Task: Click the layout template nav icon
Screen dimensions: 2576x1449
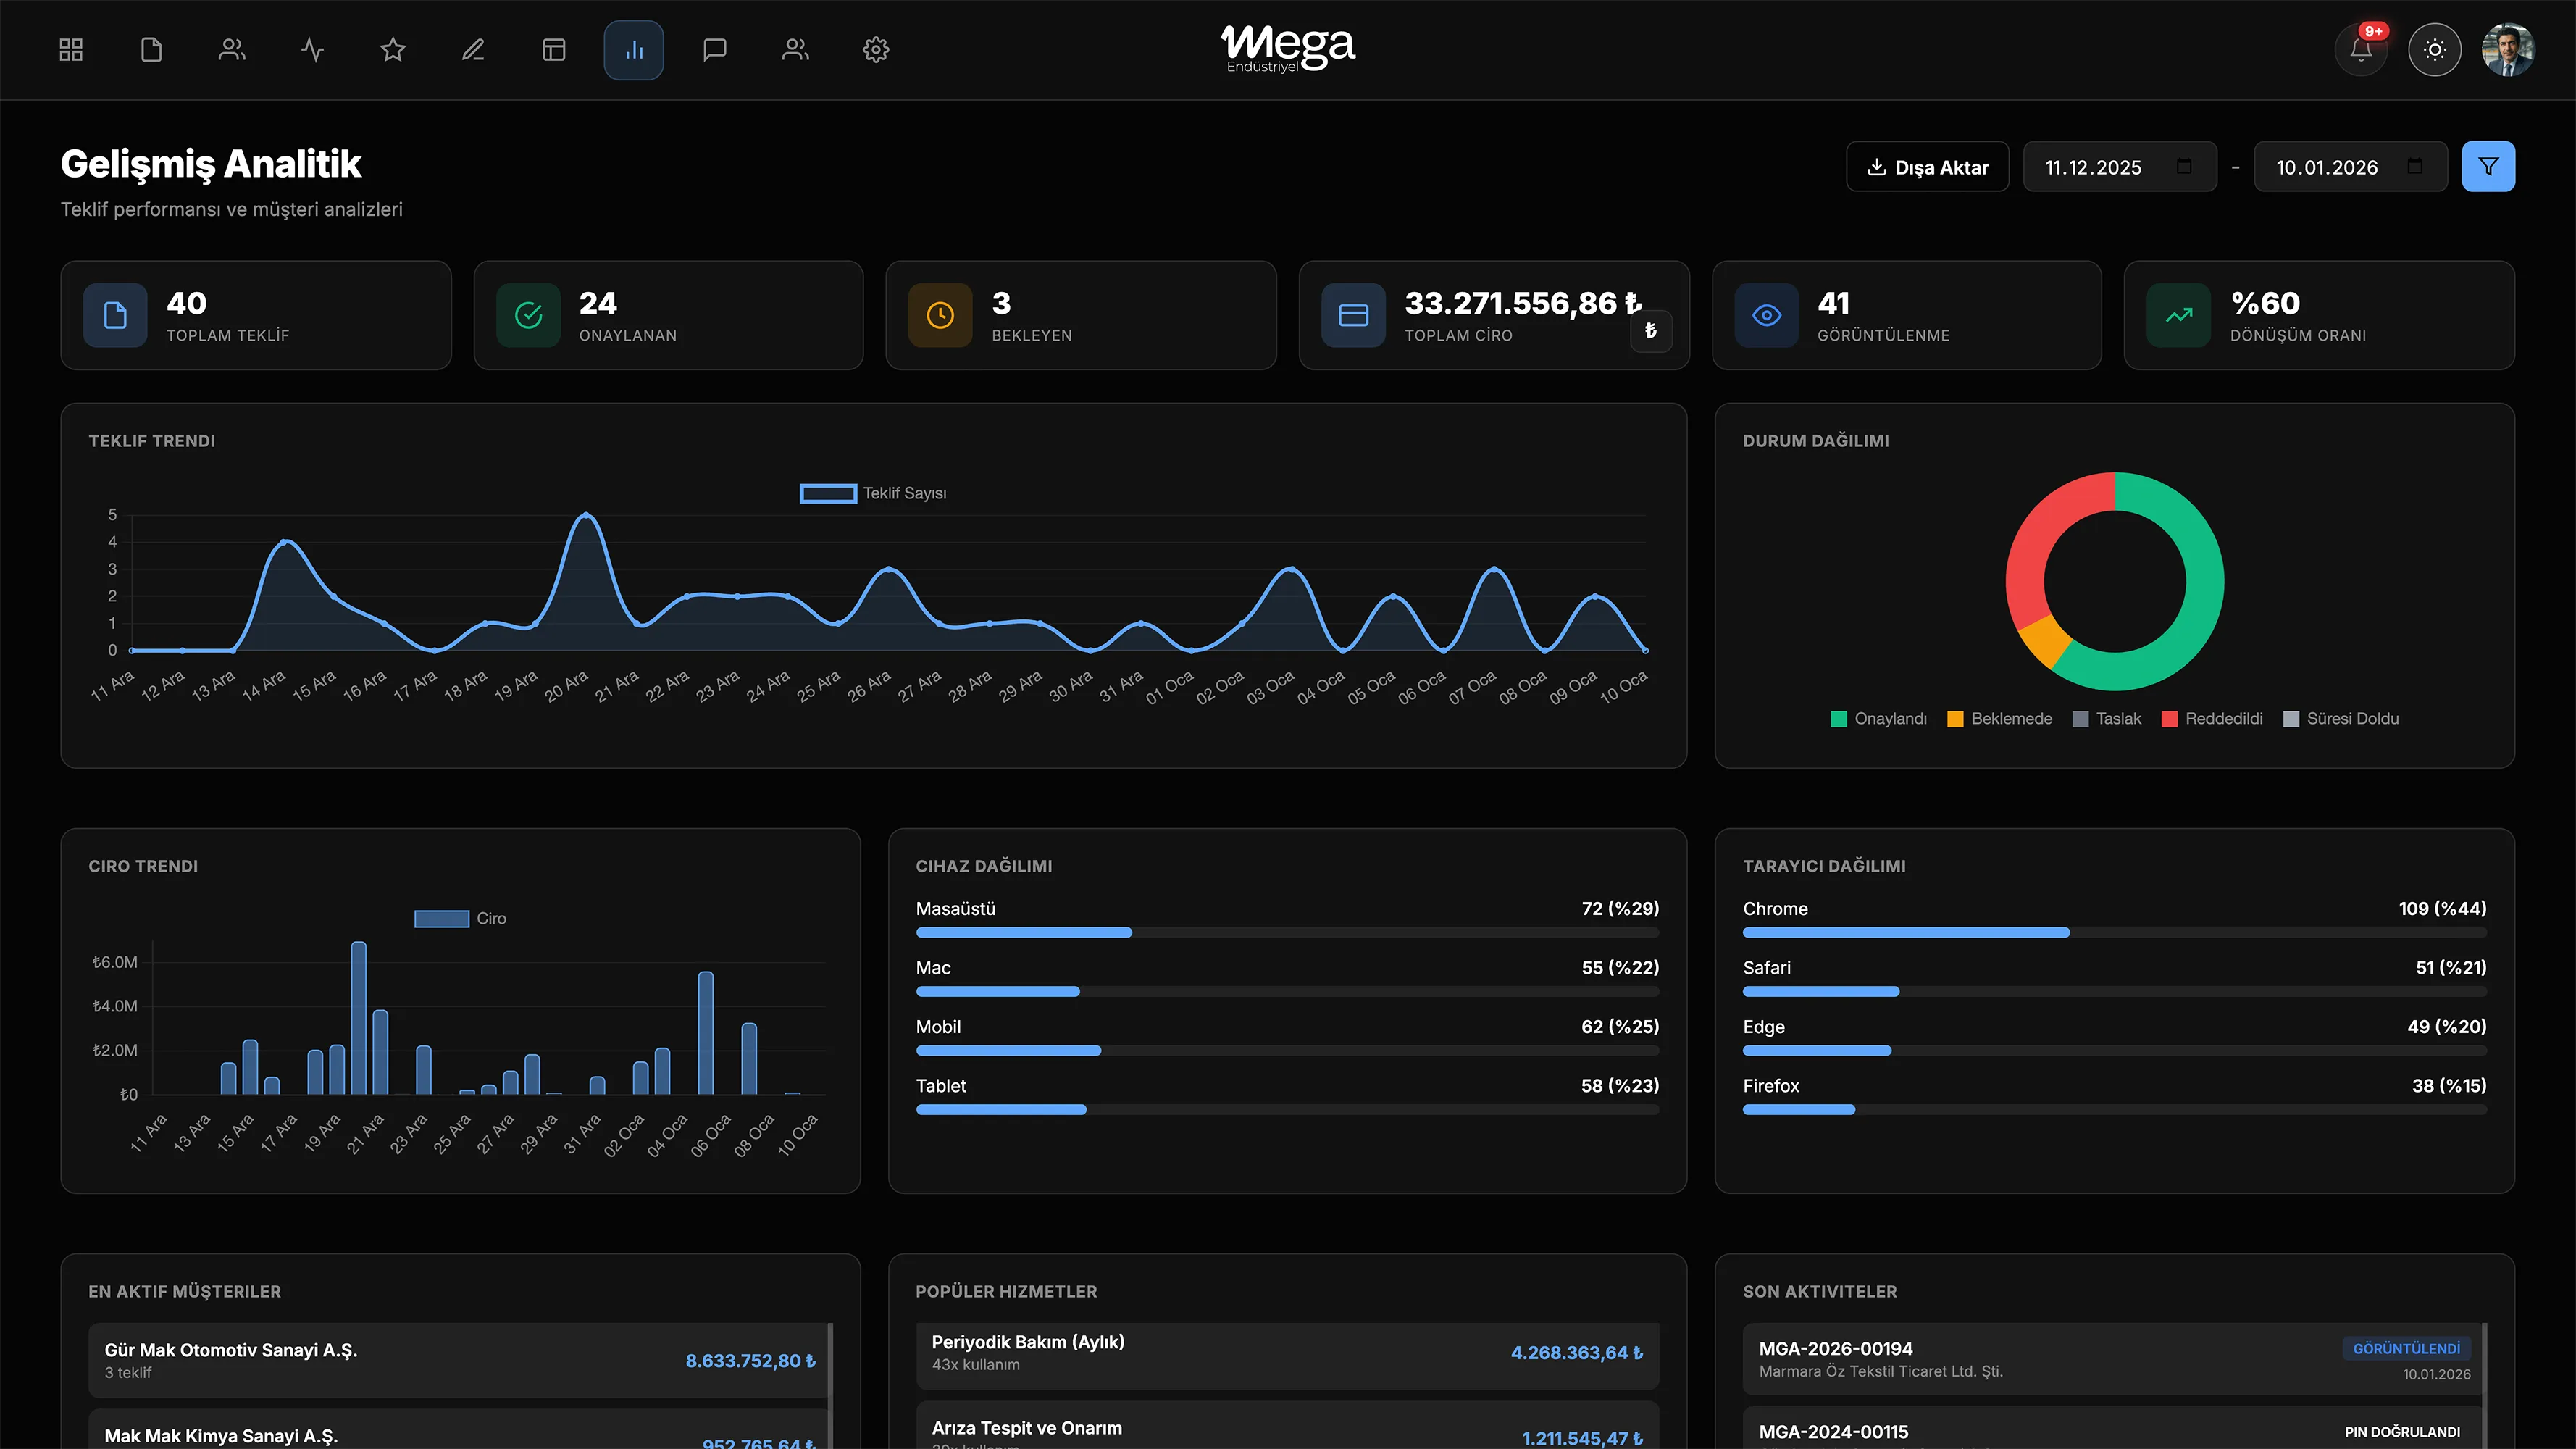Action: point(554,50)
